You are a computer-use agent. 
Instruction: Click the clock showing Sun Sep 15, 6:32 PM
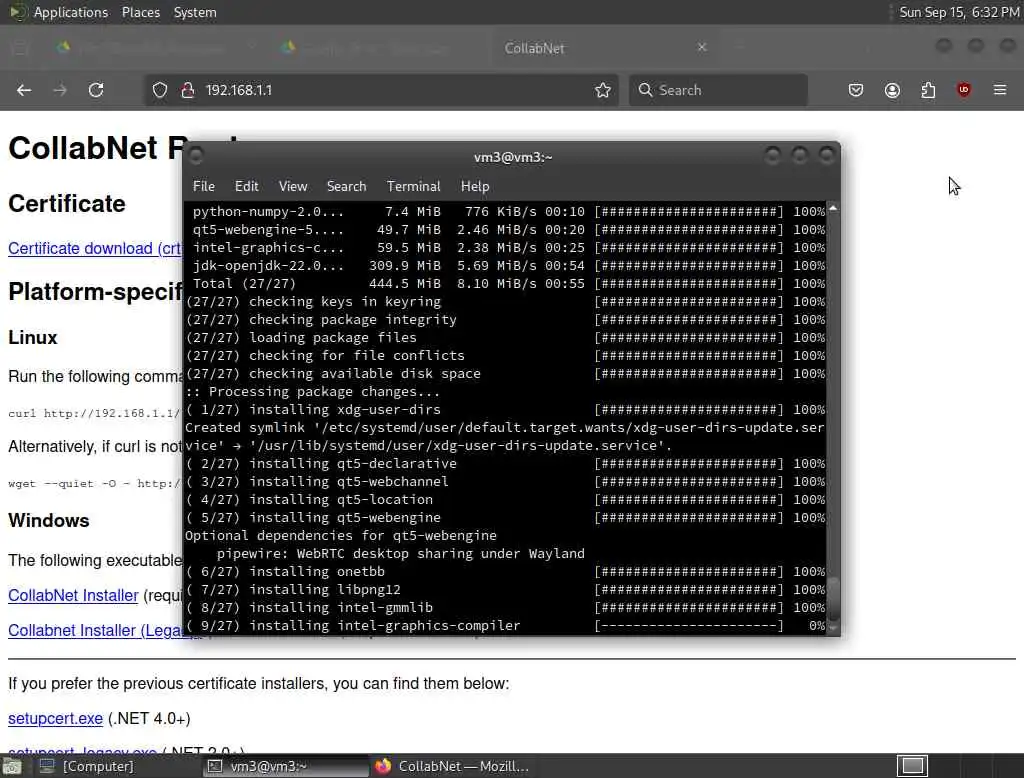coord(959,12)
